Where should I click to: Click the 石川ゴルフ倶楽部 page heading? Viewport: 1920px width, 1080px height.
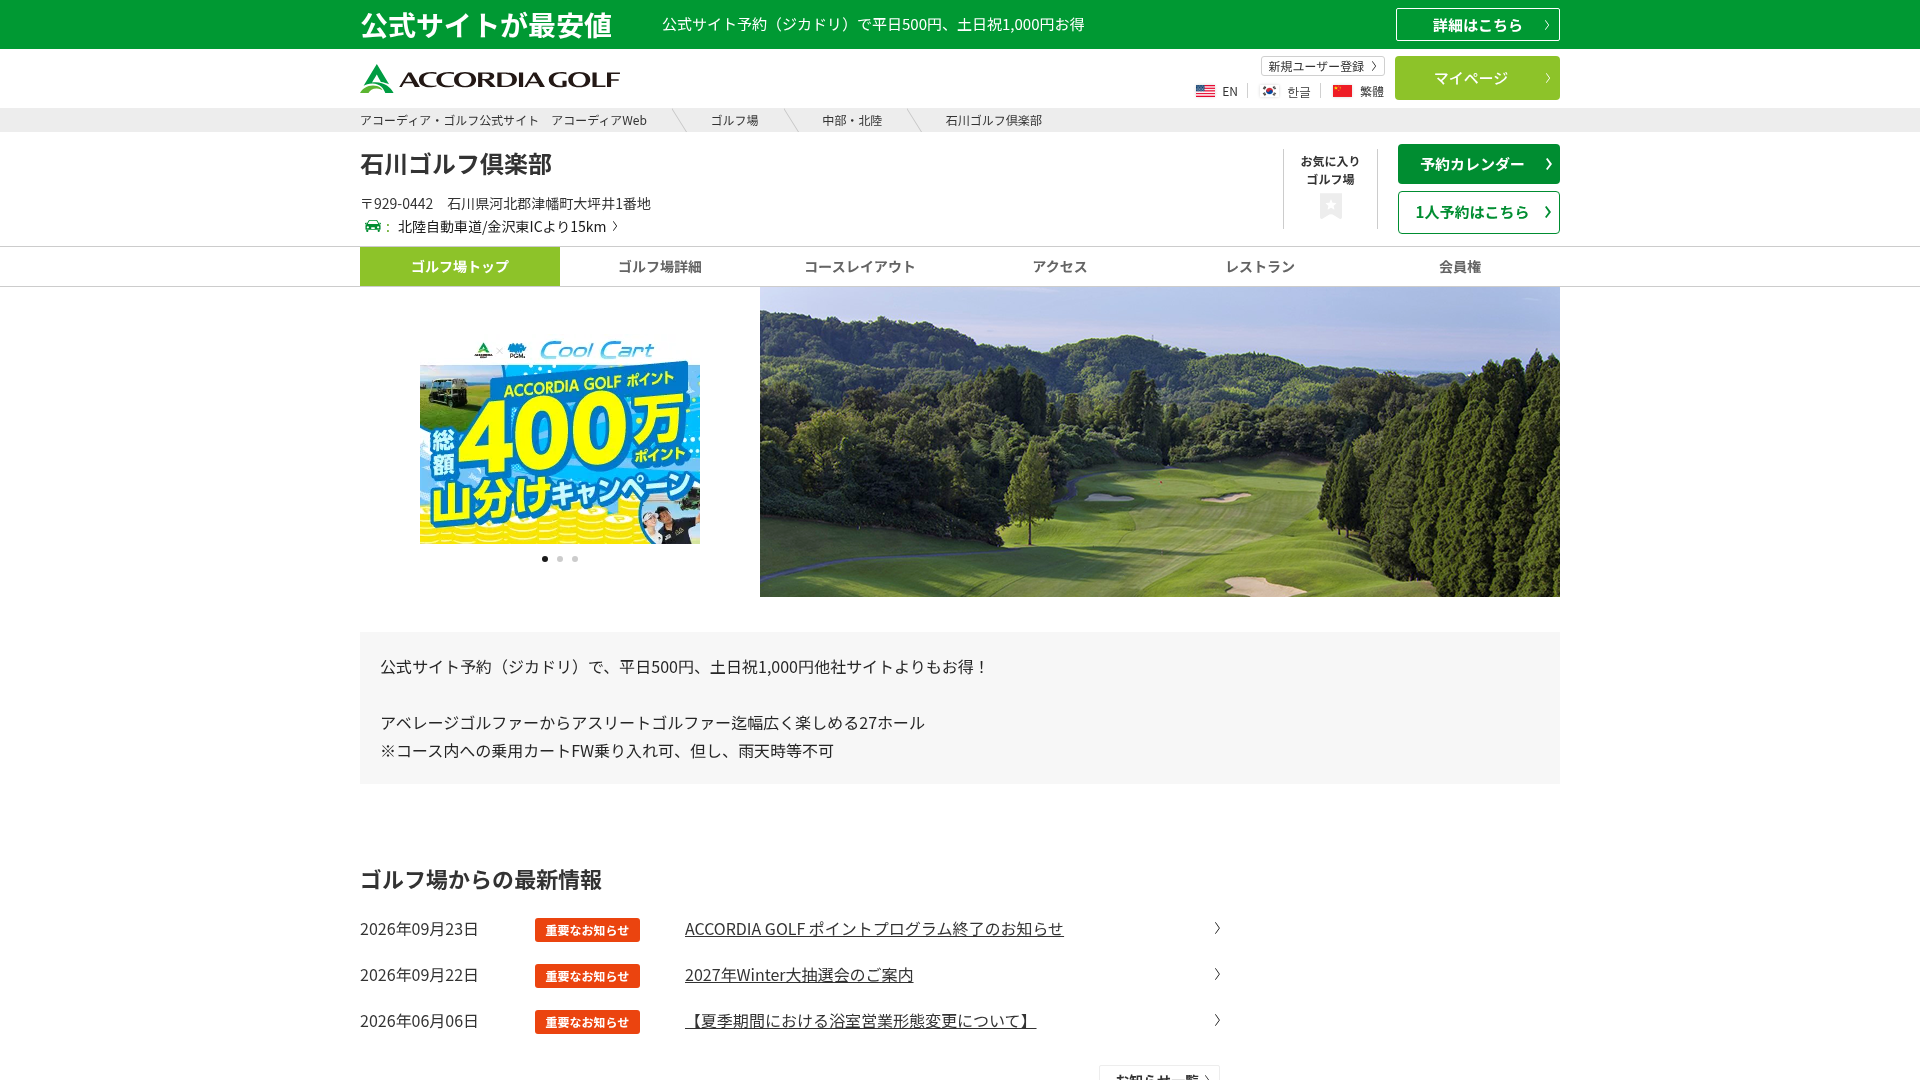[456, 164]
